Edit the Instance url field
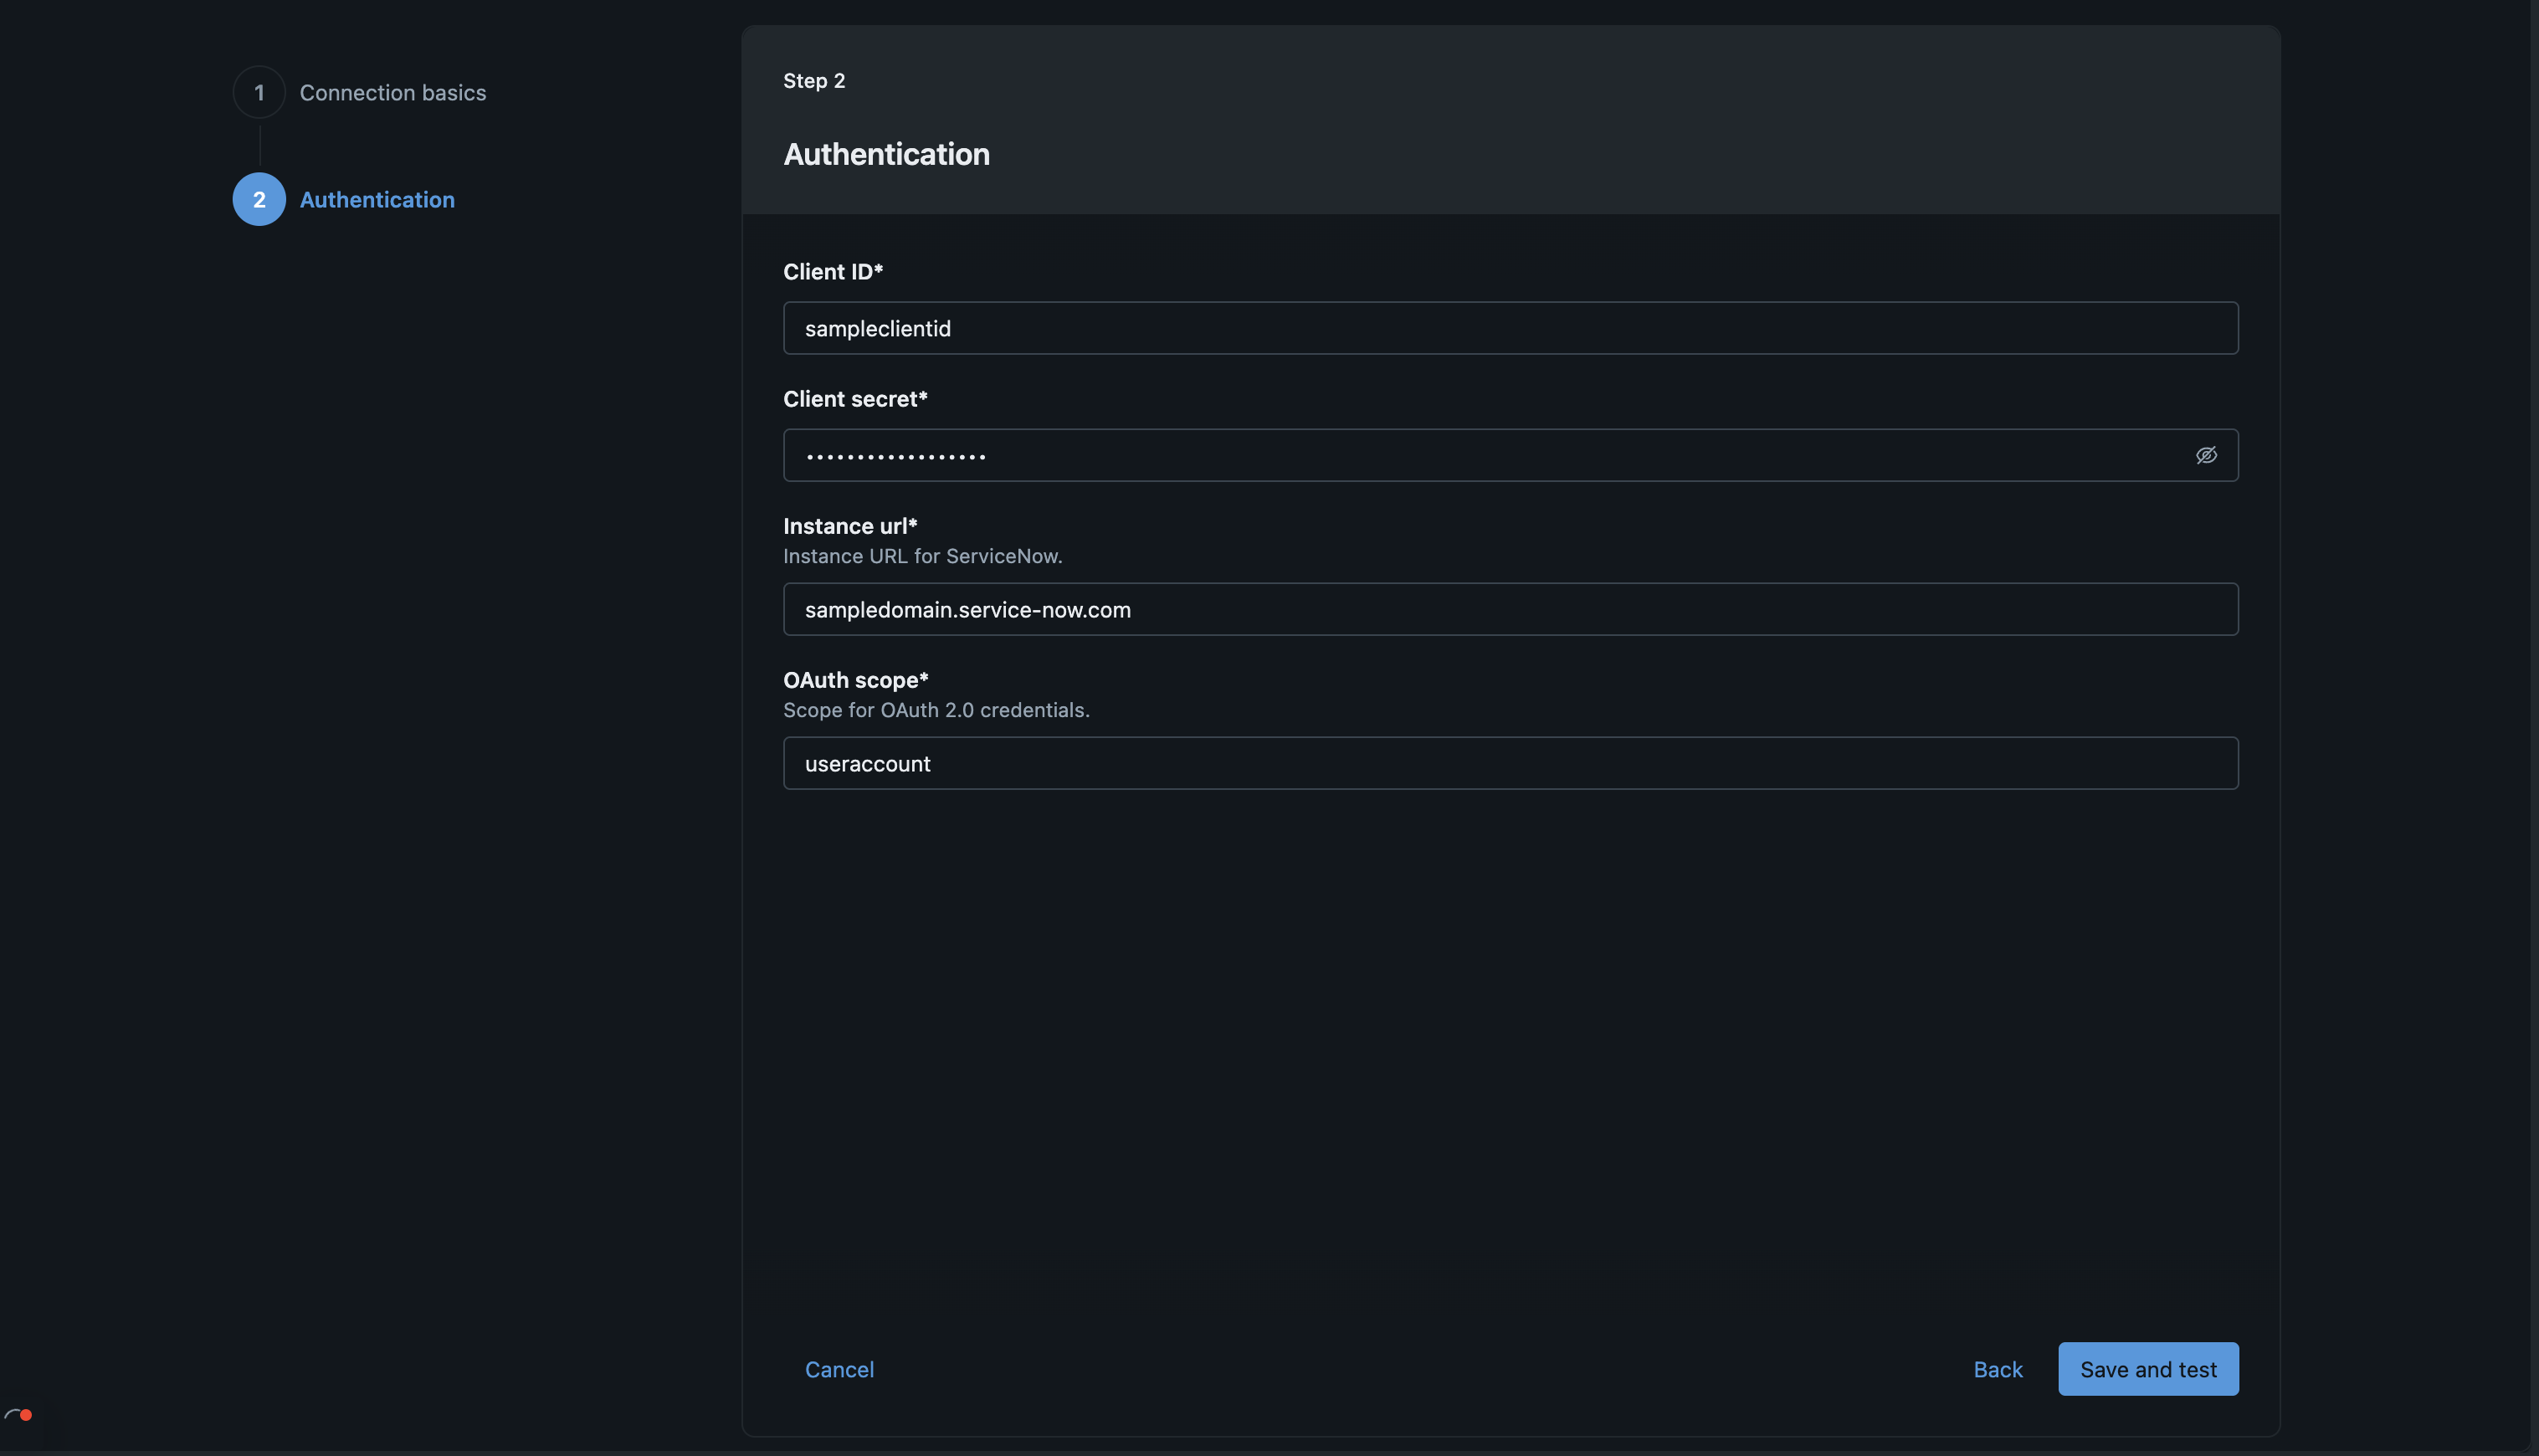This screenshot has width=2539, height=1456. [x=1510, y=609]
